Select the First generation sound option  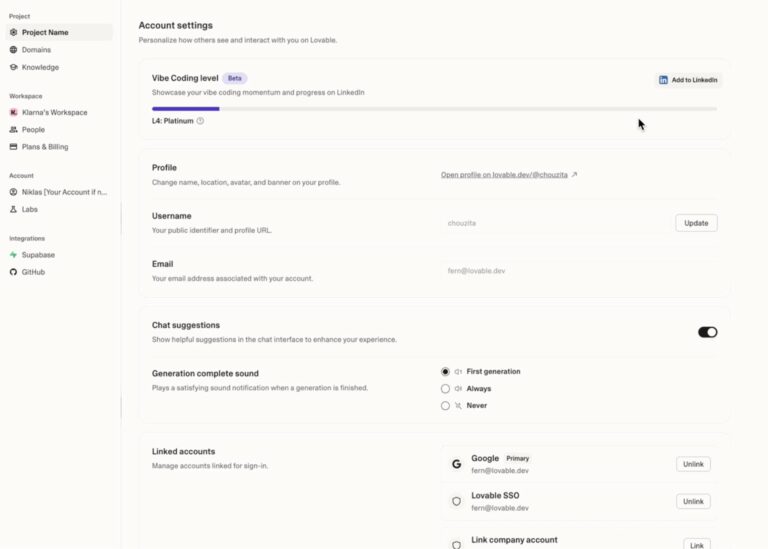(x=446, y=372)
